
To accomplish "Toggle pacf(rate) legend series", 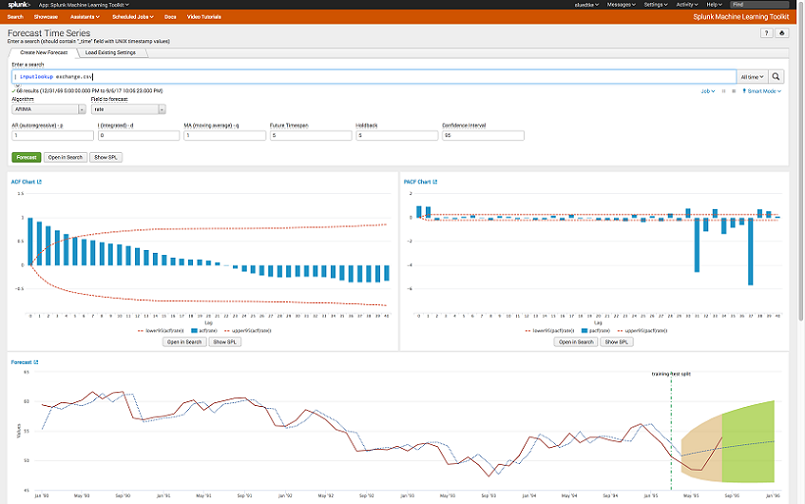I will (596, 331).
